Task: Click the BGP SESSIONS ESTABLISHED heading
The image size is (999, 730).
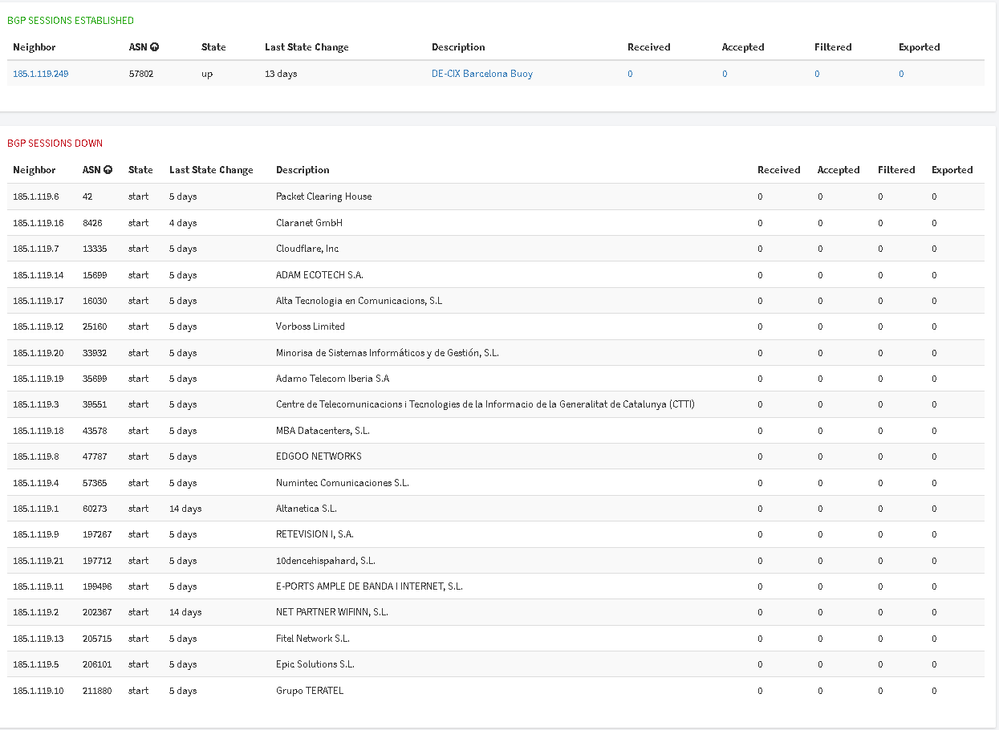Action: tap(70, 20)
